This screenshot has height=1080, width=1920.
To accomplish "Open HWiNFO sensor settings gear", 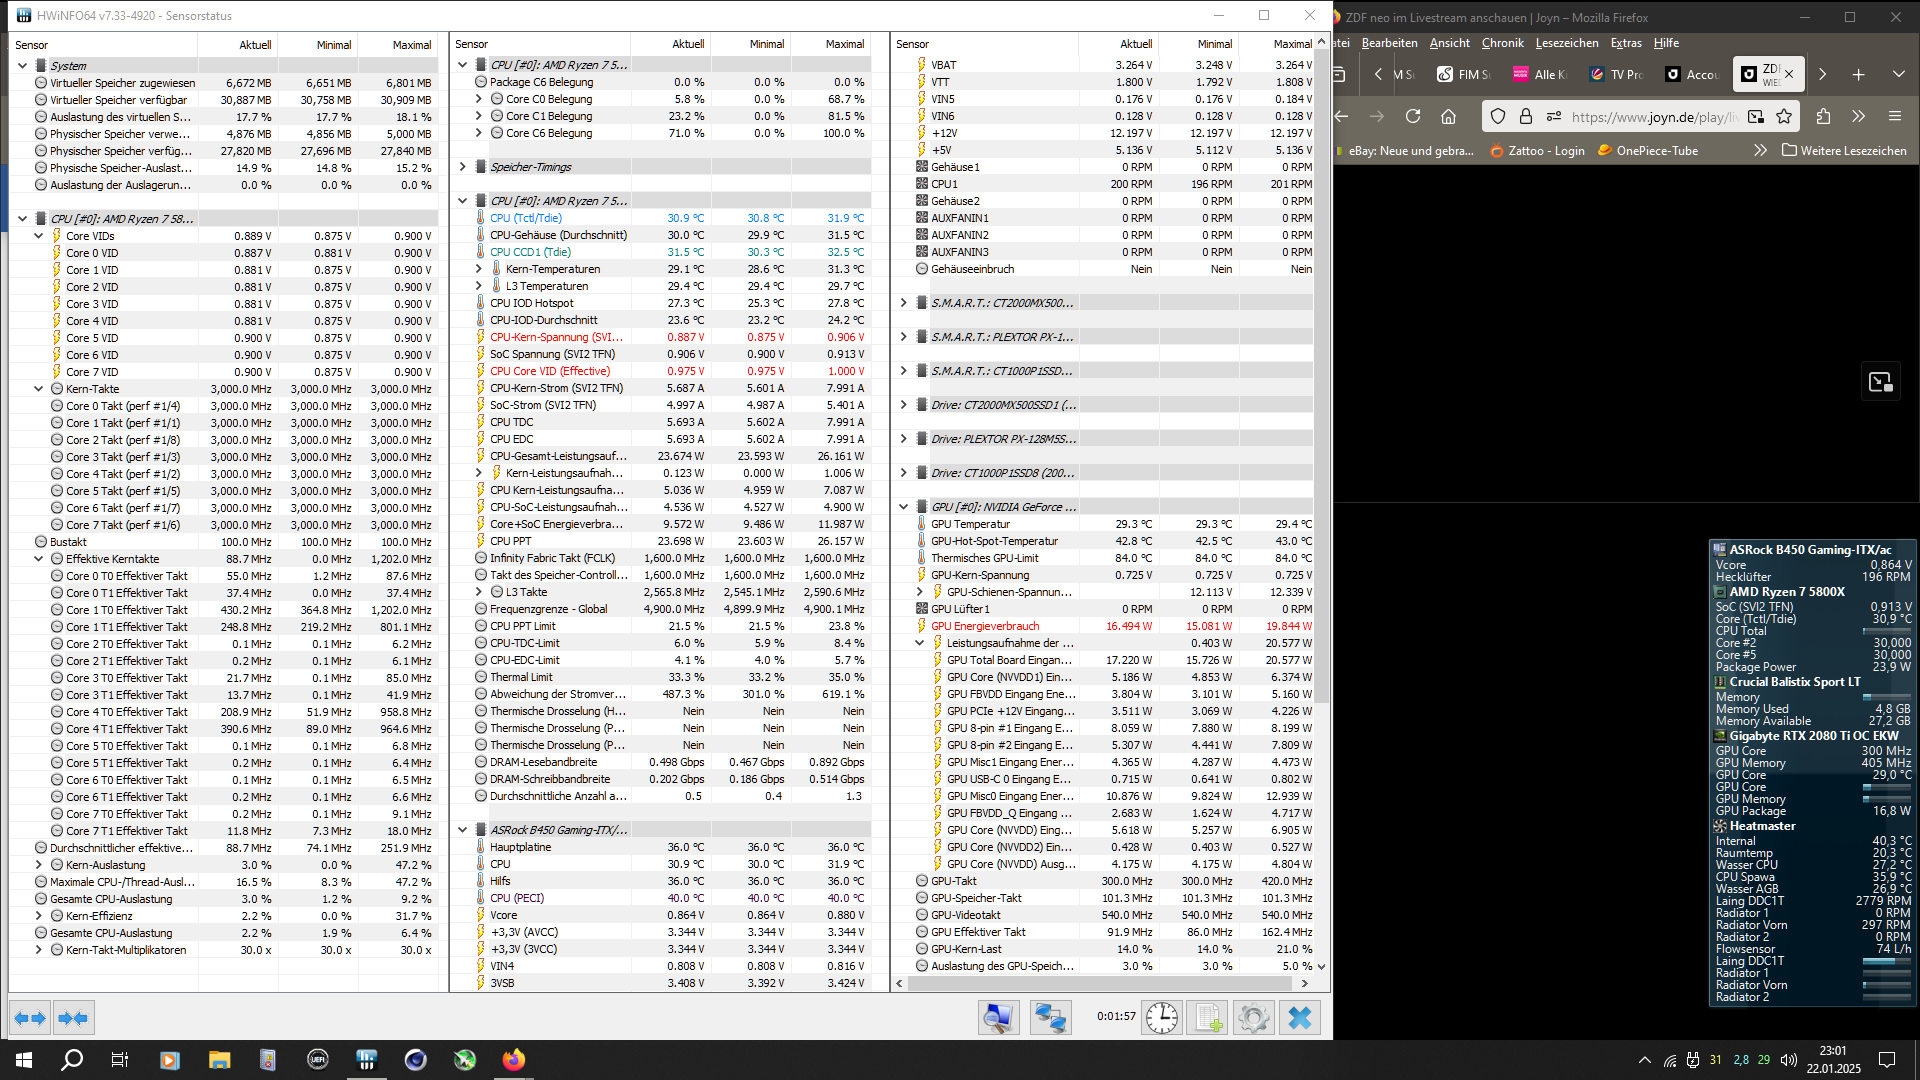I will point(1253,1018).
